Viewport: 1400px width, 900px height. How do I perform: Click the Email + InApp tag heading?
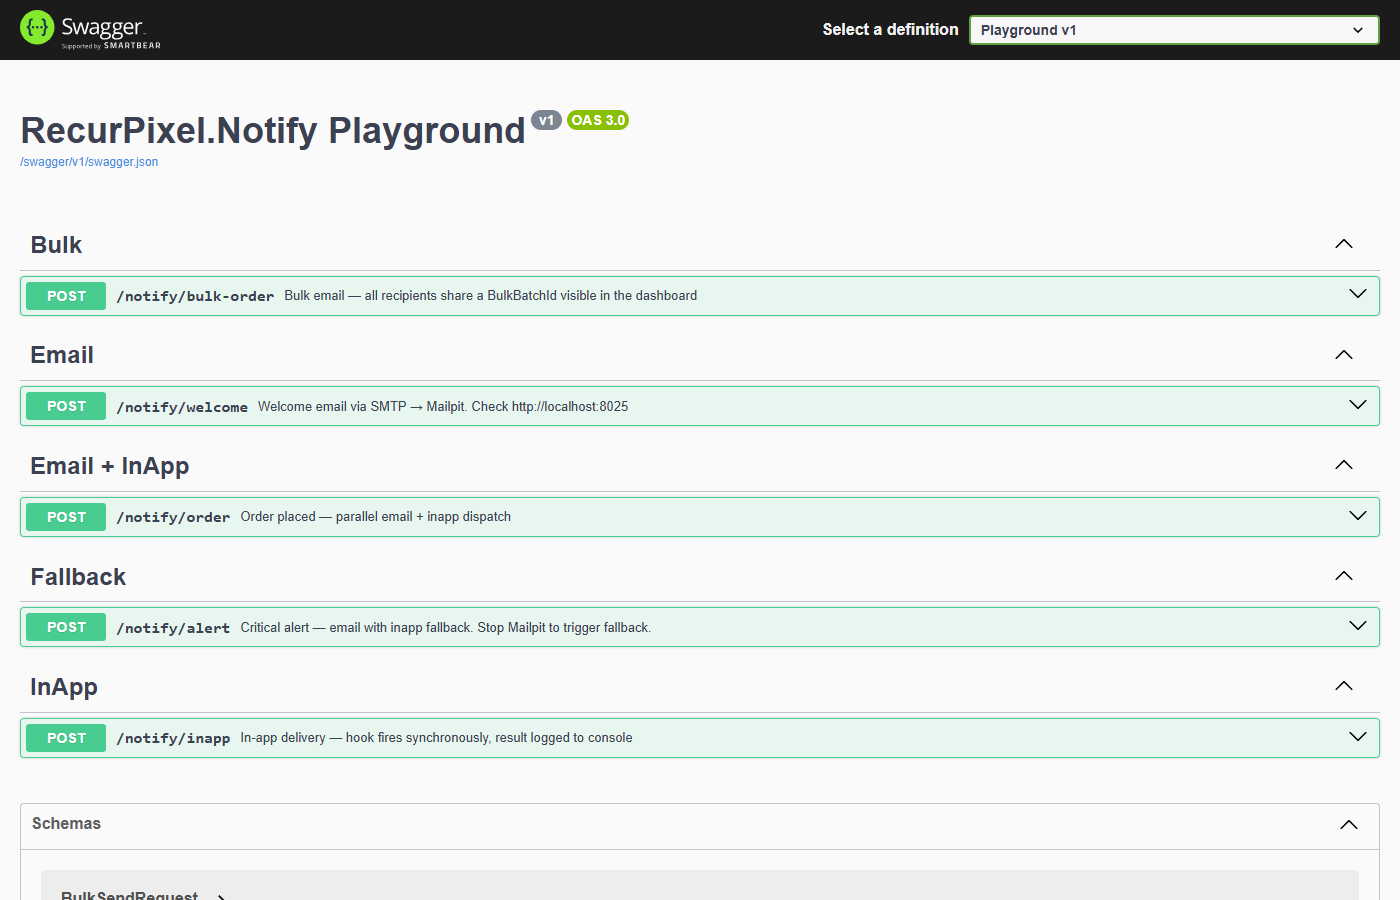[x=110, y=466]
